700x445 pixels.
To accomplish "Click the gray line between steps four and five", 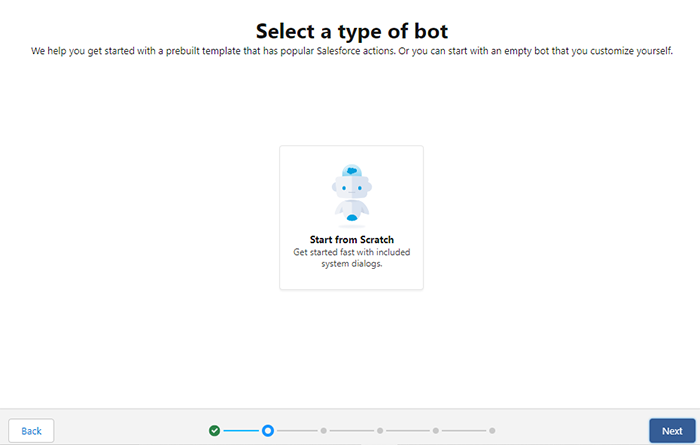I will [x=408, y=430].
